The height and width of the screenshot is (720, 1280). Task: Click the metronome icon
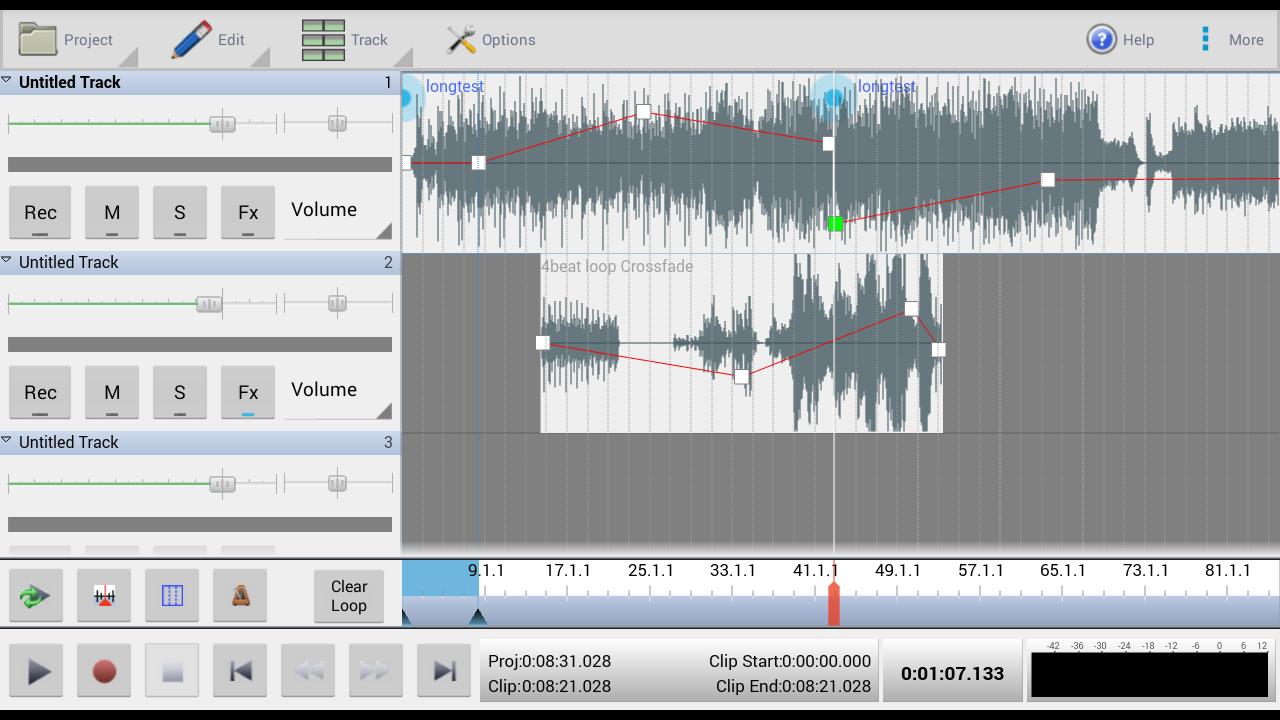(240, 595)
